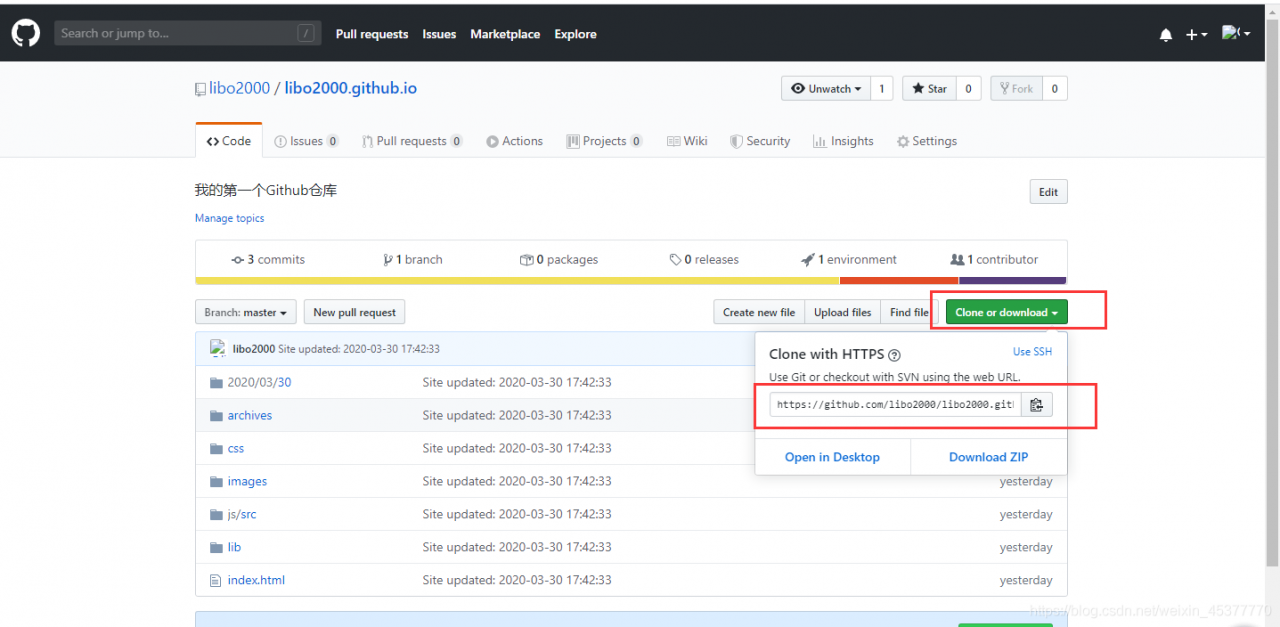Click New pull request button
The height and width of the screenshot is (627, 1280).
pos(354,312)
